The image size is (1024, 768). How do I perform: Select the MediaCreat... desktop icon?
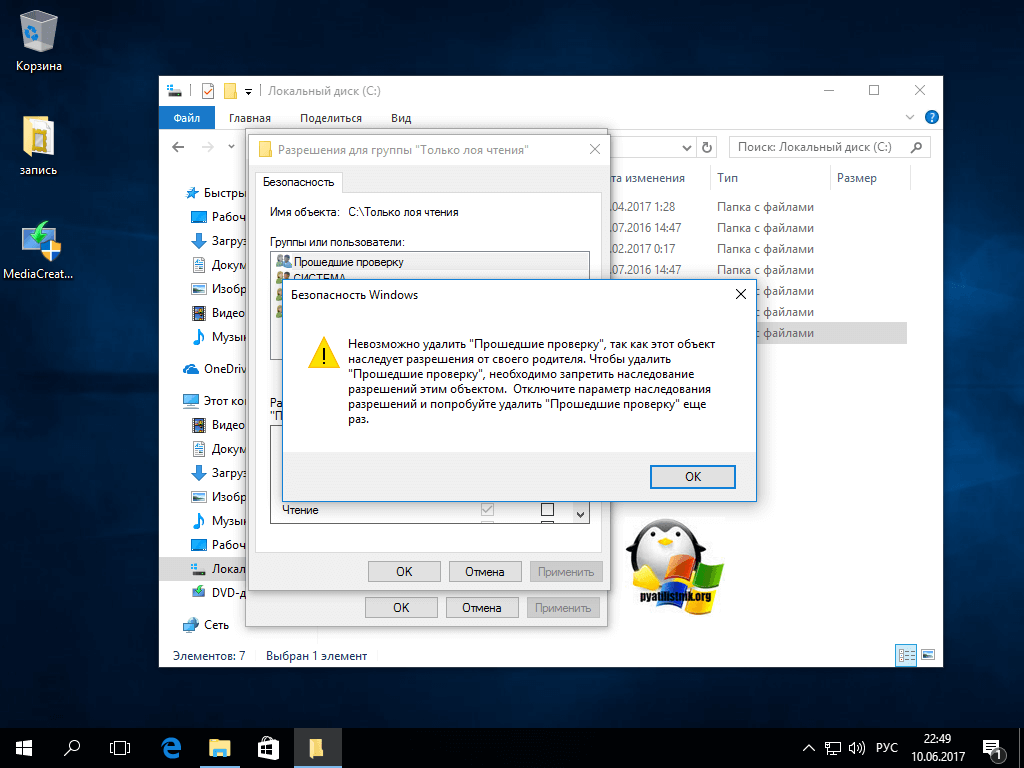(x=39, y=250)
